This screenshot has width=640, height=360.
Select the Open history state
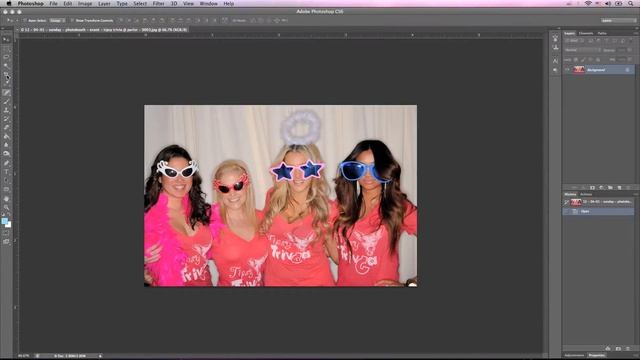598,211
